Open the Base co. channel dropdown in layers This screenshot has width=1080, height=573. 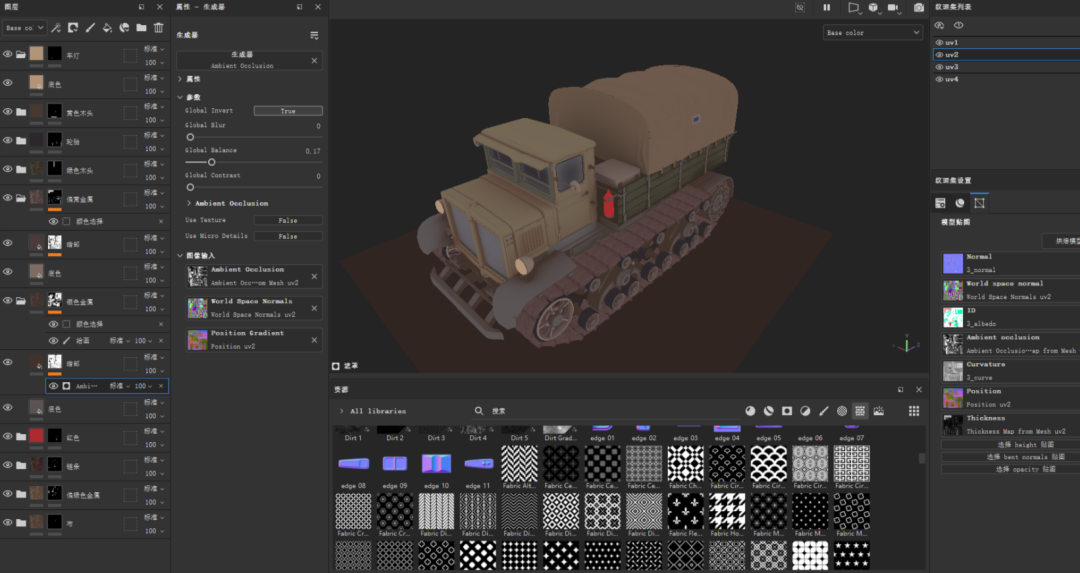pos(24,28)
